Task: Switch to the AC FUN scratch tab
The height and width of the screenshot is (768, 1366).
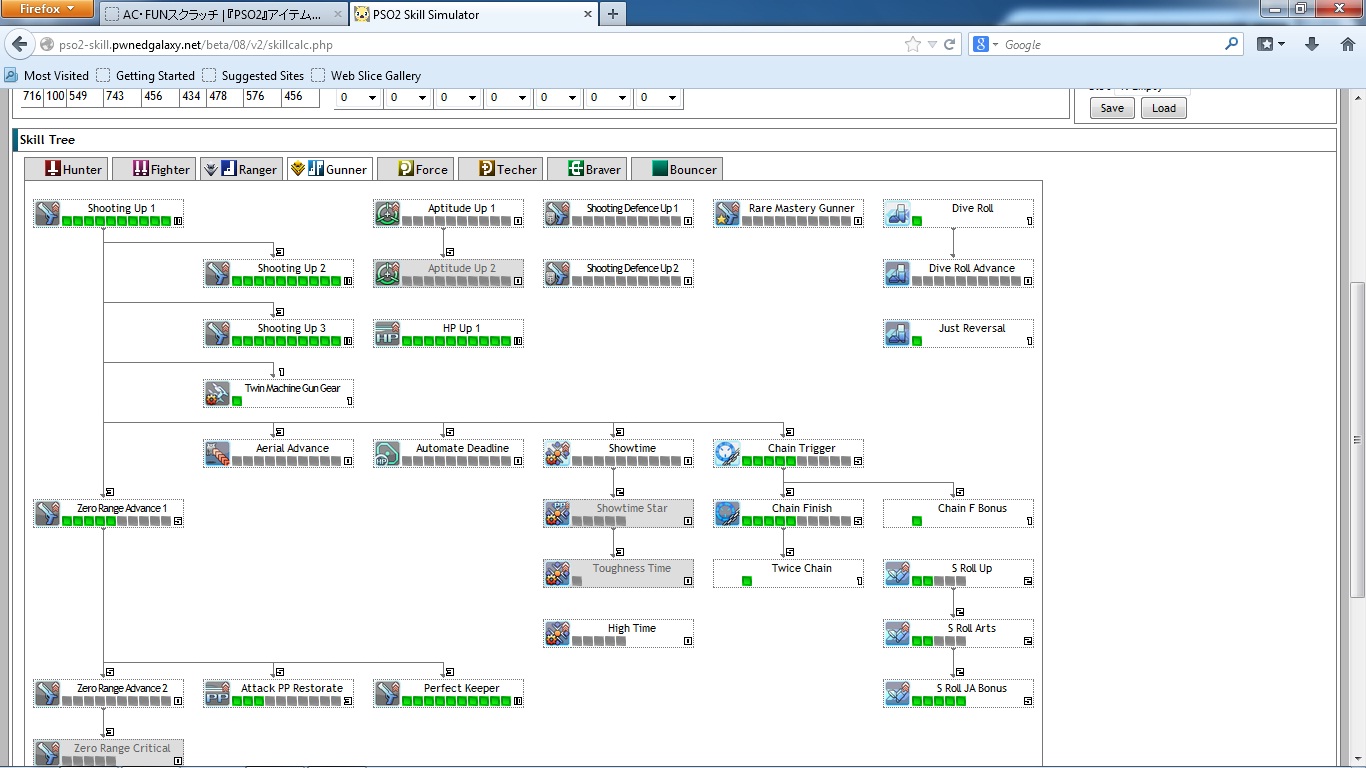Action: 224,14
